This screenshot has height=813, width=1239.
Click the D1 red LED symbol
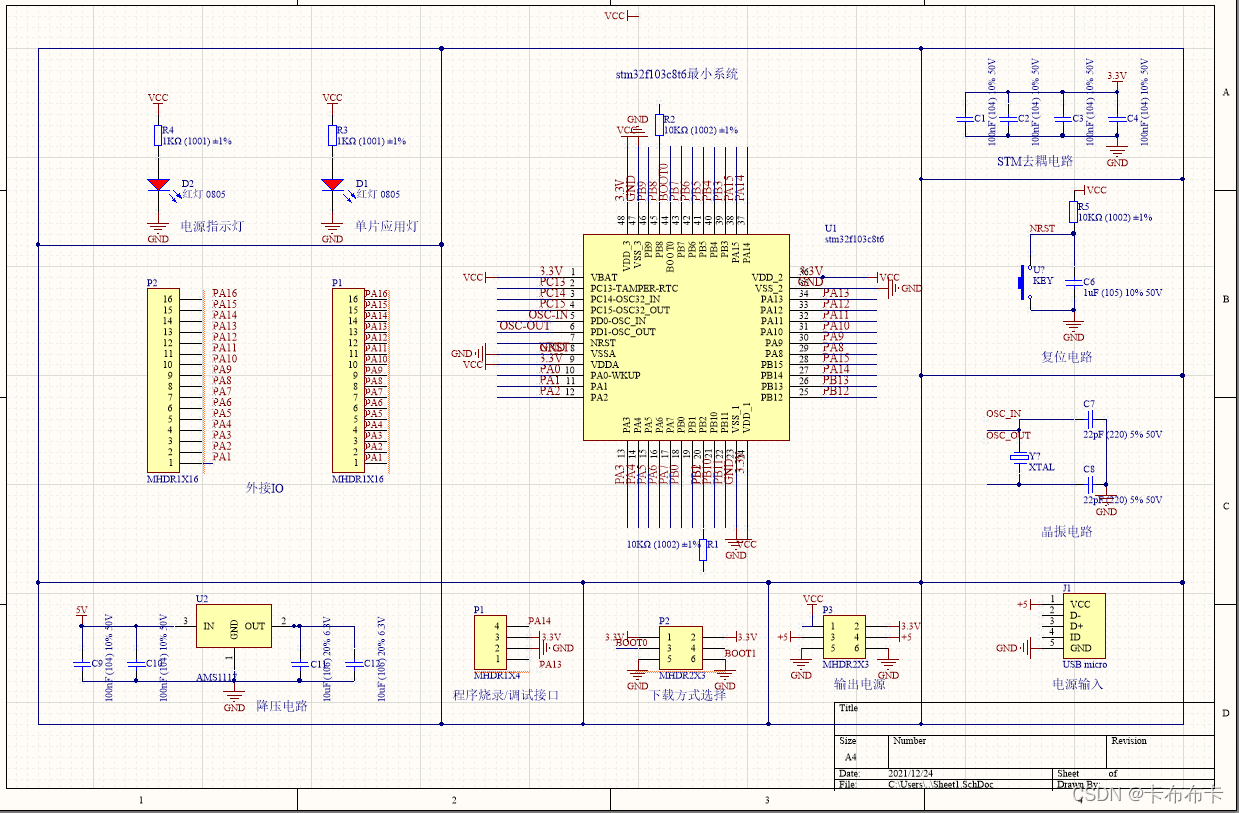(x=332, y=185)
